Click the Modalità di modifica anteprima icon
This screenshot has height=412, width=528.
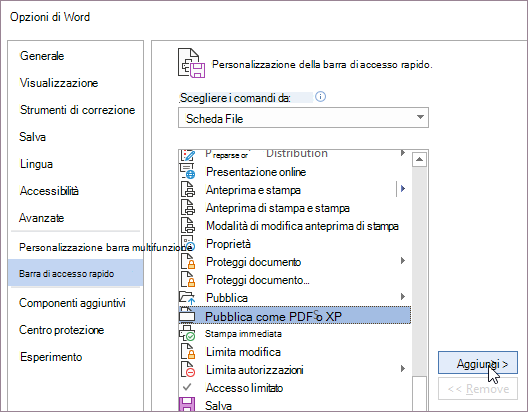[188, 225]
